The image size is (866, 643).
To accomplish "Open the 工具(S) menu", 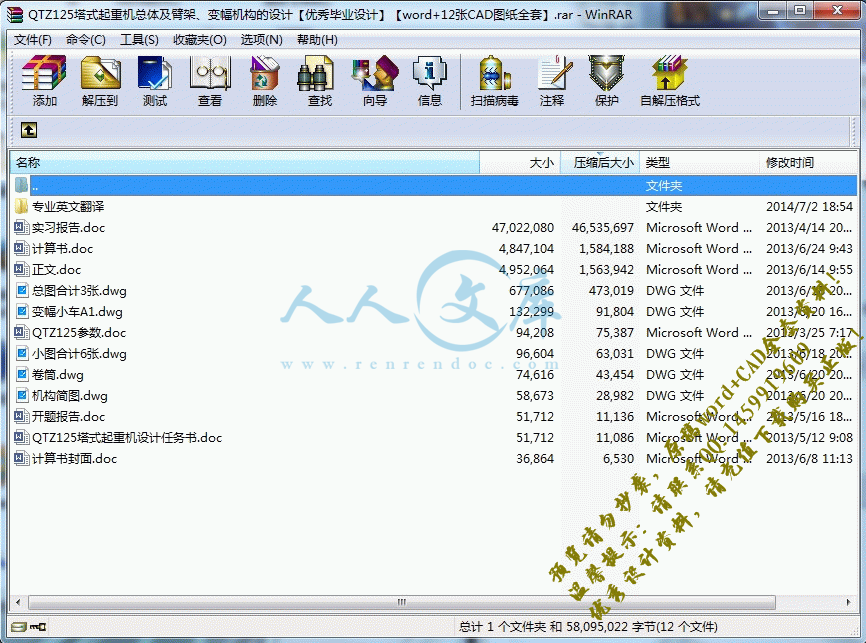I will (x=139, y=40).
